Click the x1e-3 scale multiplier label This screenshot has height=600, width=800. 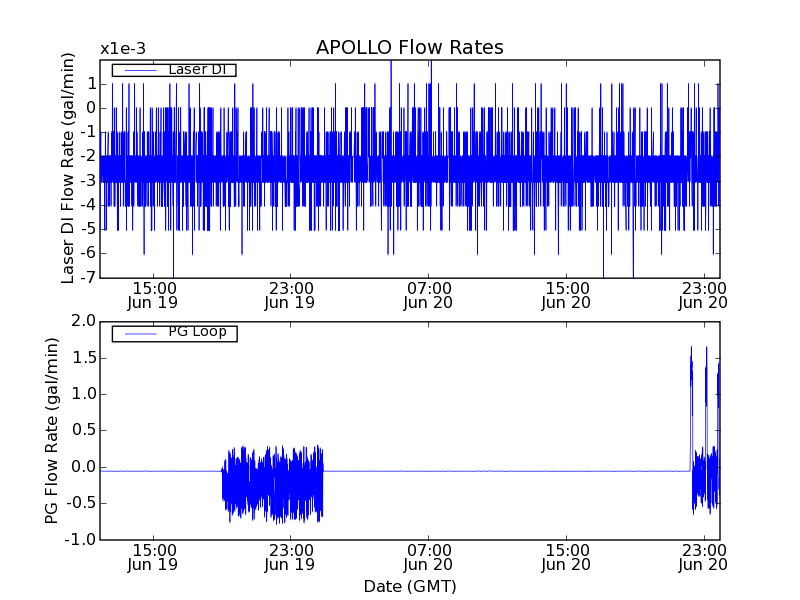coord(122,48)
